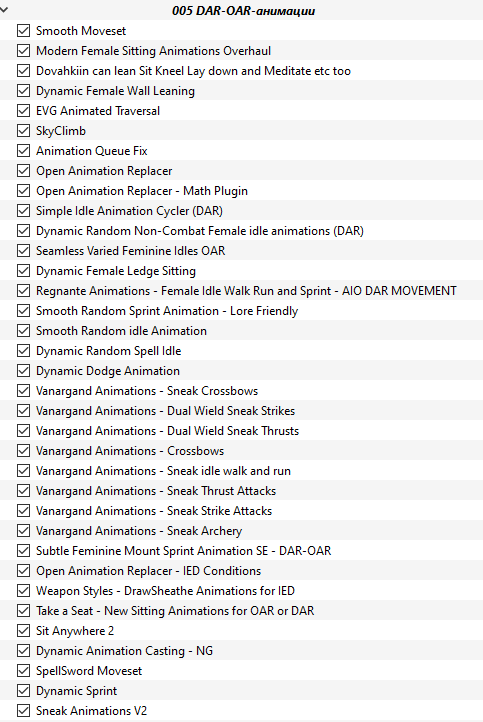Select Dovahkiin can lean Sit Kneel row
Viewport: 483px width, 722px height.
241,71
